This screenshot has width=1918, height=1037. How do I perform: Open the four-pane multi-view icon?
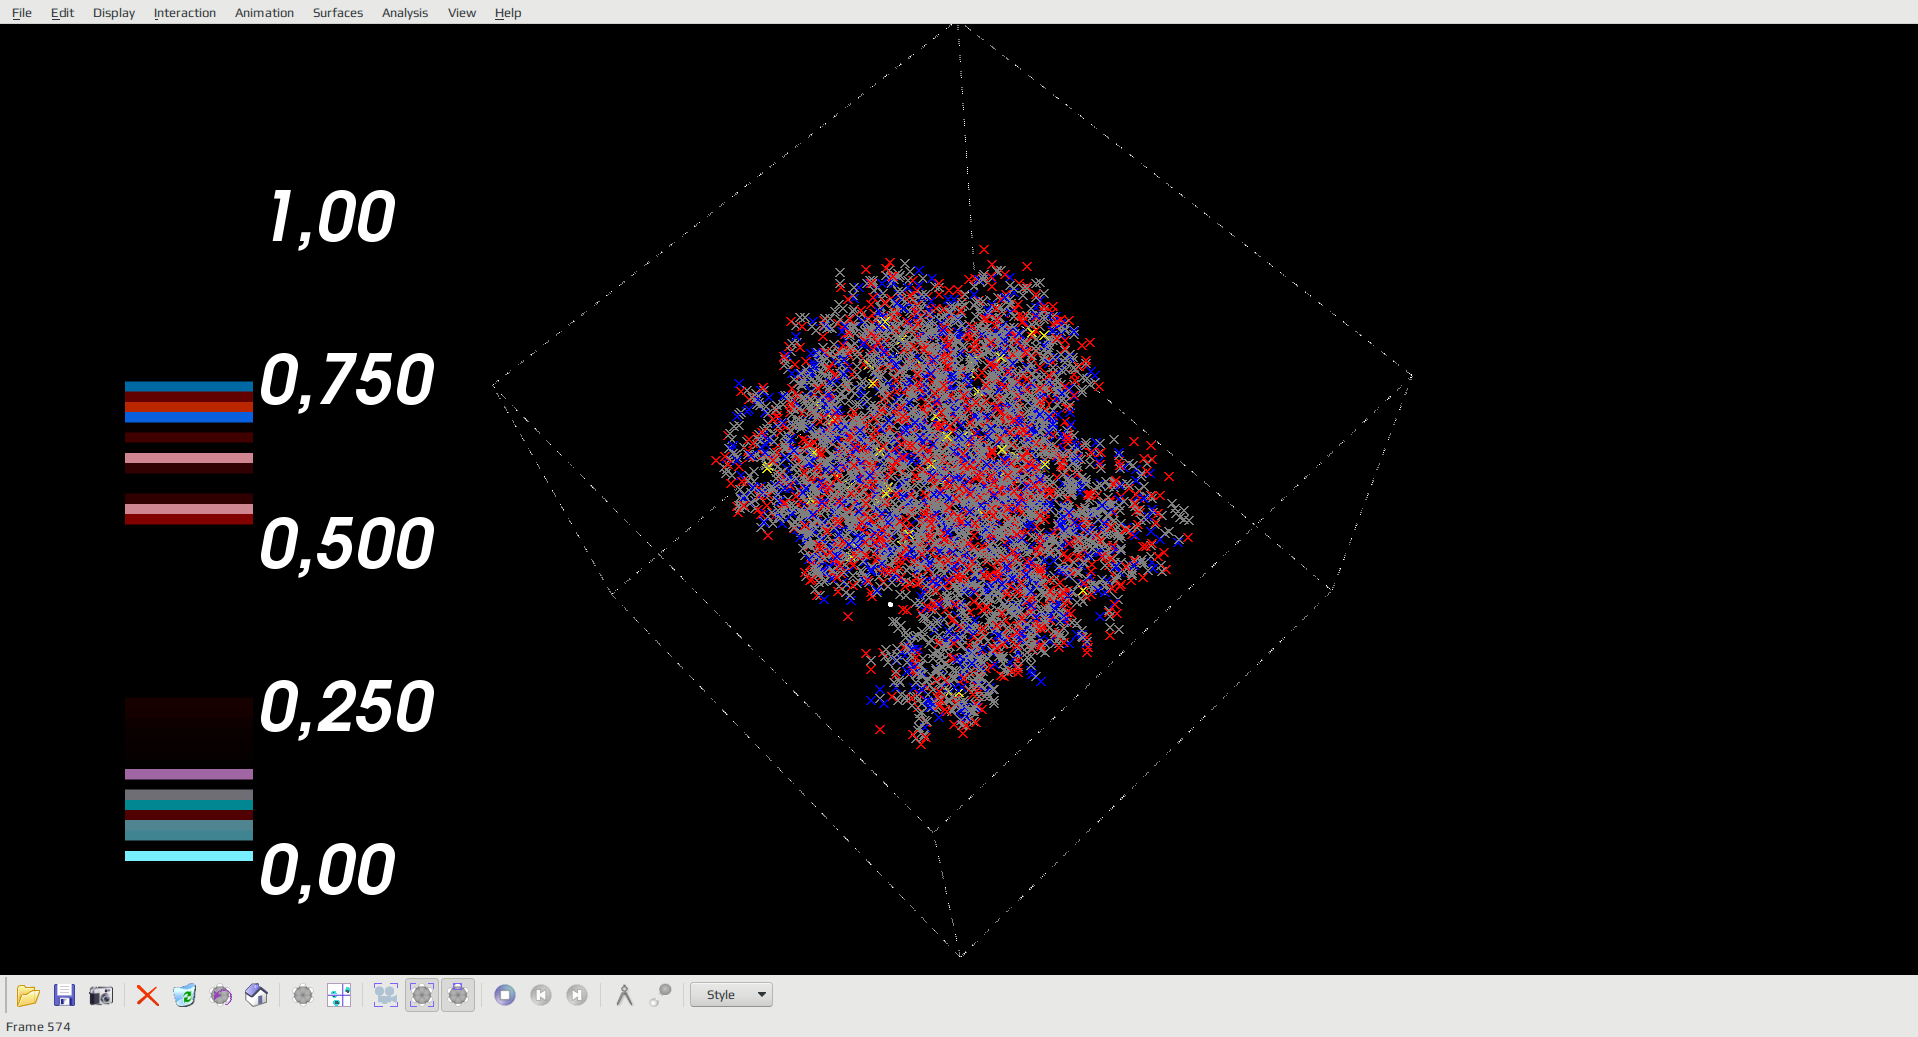click(339, 995)
